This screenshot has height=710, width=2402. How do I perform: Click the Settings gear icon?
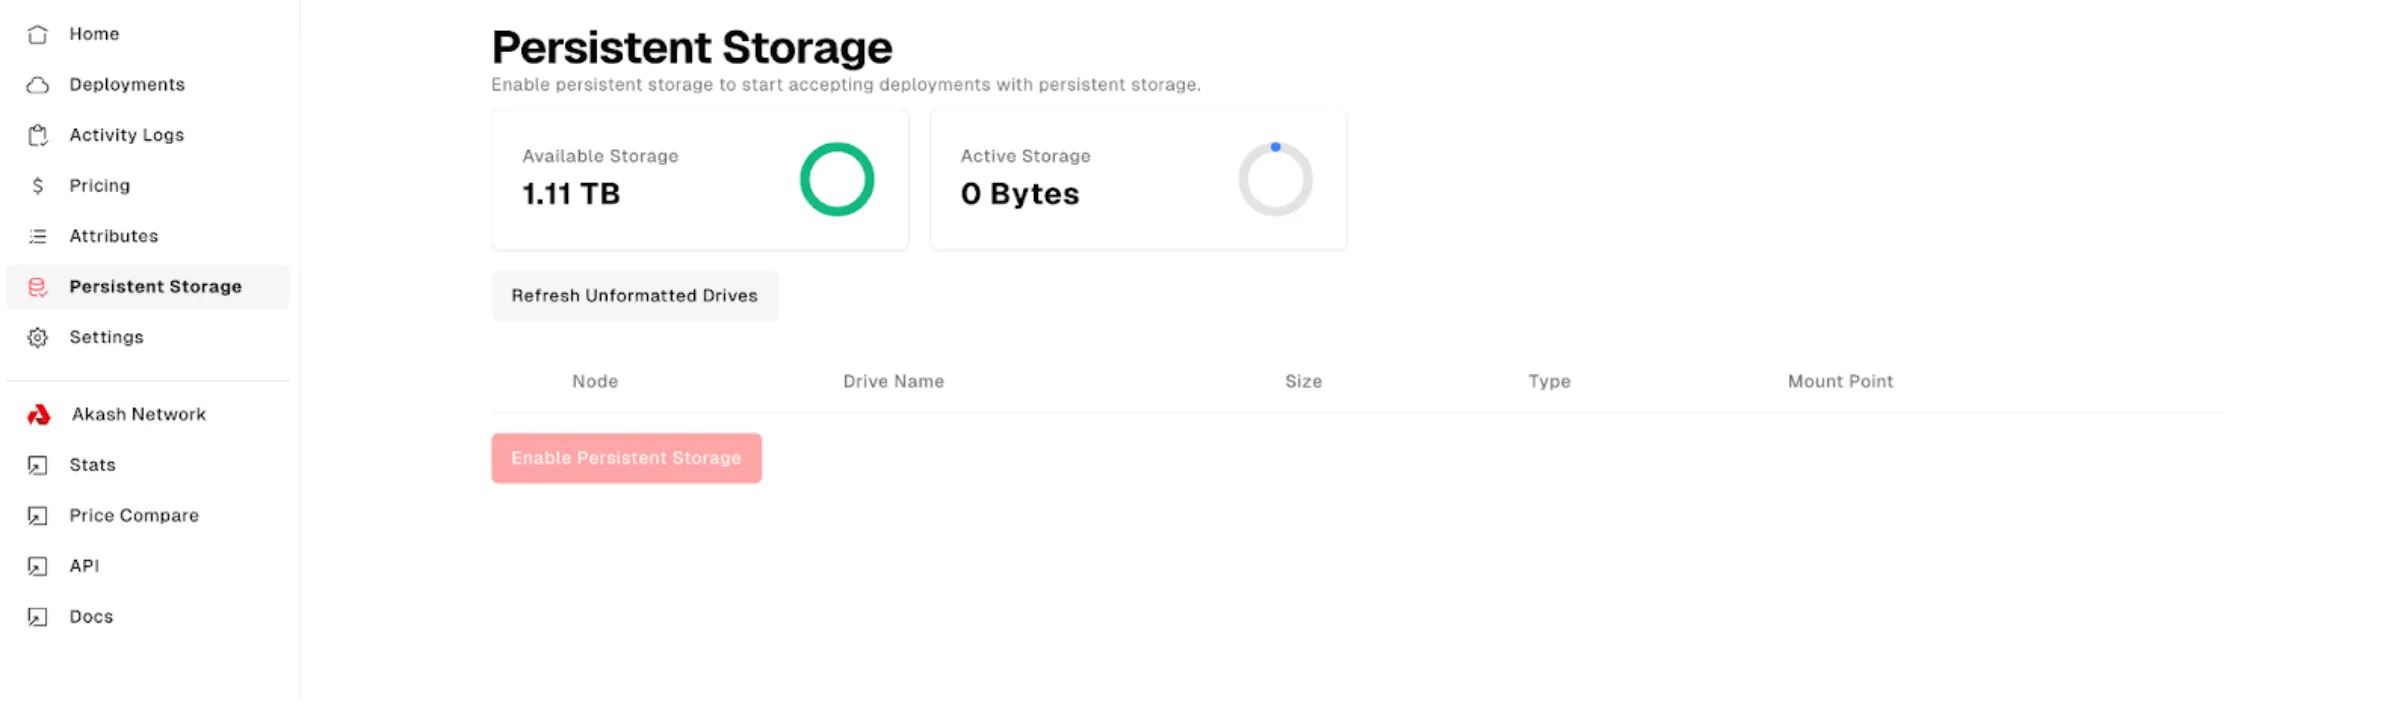tap(38, 338)
